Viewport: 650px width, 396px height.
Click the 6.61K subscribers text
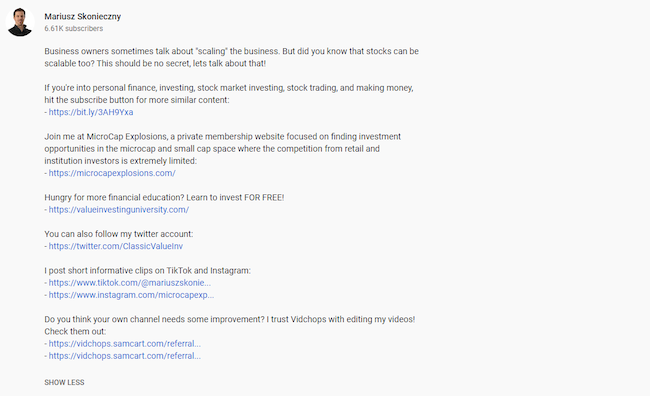[x=74, y=29]
